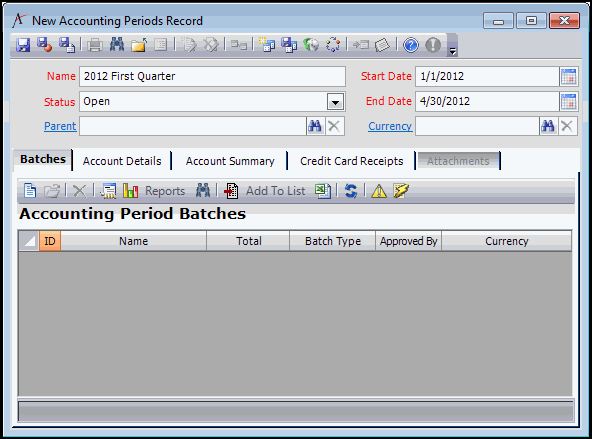Click the grayed list form icon in top toolbar
The height and width of the screenshot is (439, 592).
coord(160,45)
